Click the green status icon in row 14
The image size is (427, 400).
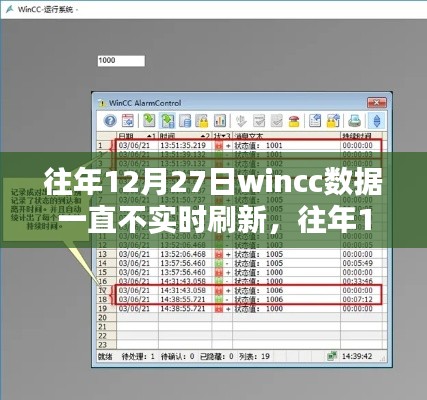(x=219, y=263)
